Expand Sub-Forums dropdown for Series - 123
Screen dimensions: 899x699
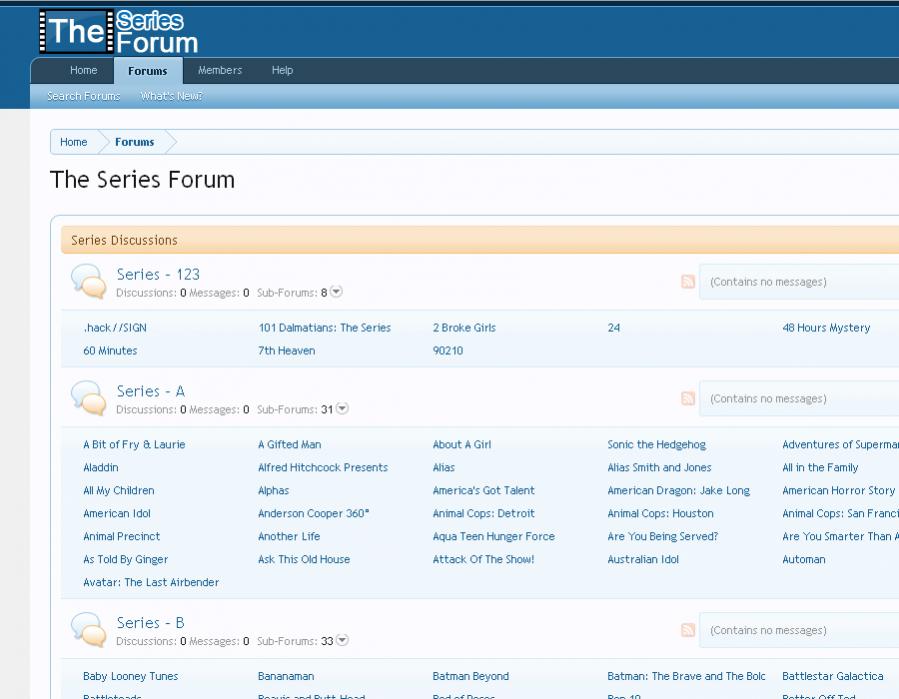337,292
